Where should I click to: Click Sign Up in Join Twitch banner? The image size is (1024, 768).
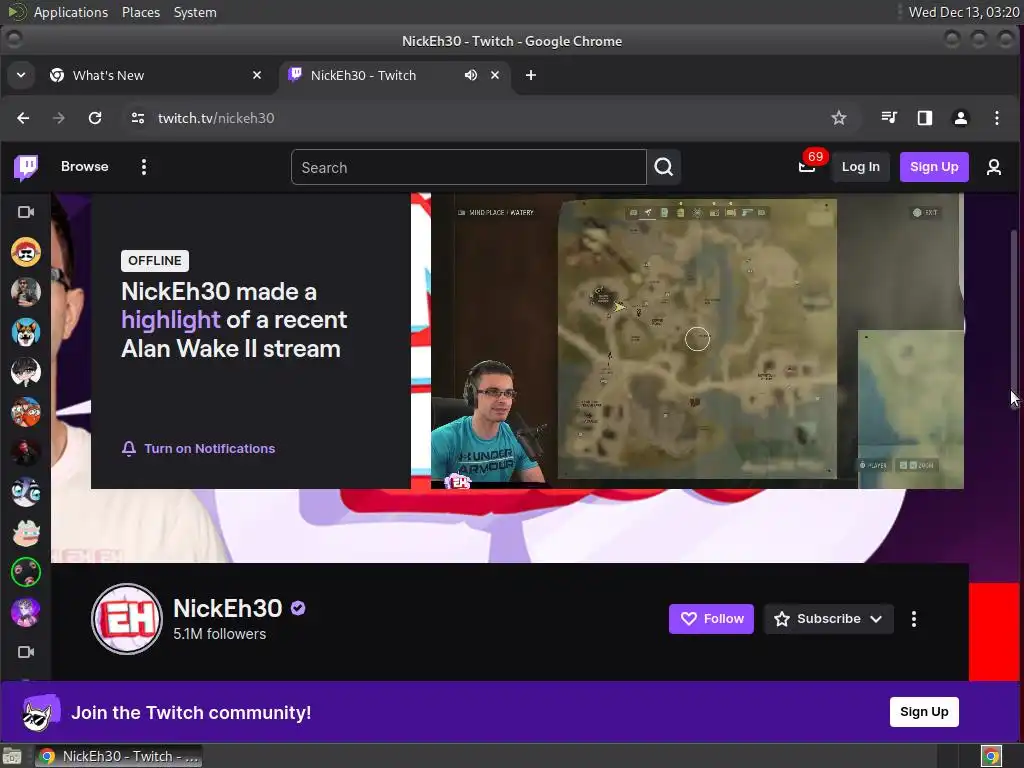tap(924, 712)
